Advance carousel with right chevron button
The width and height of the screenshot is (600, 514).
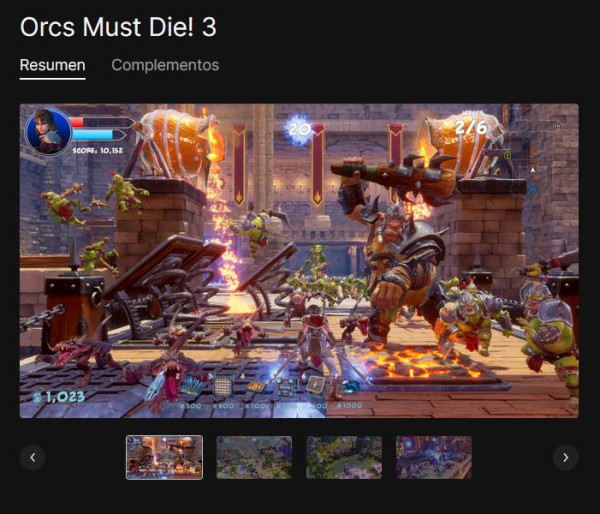566,457
